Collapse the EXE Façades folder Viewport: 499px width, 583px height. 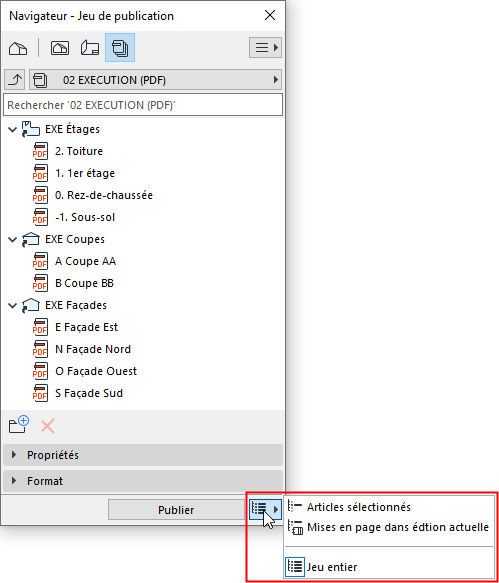pos(13,305)
